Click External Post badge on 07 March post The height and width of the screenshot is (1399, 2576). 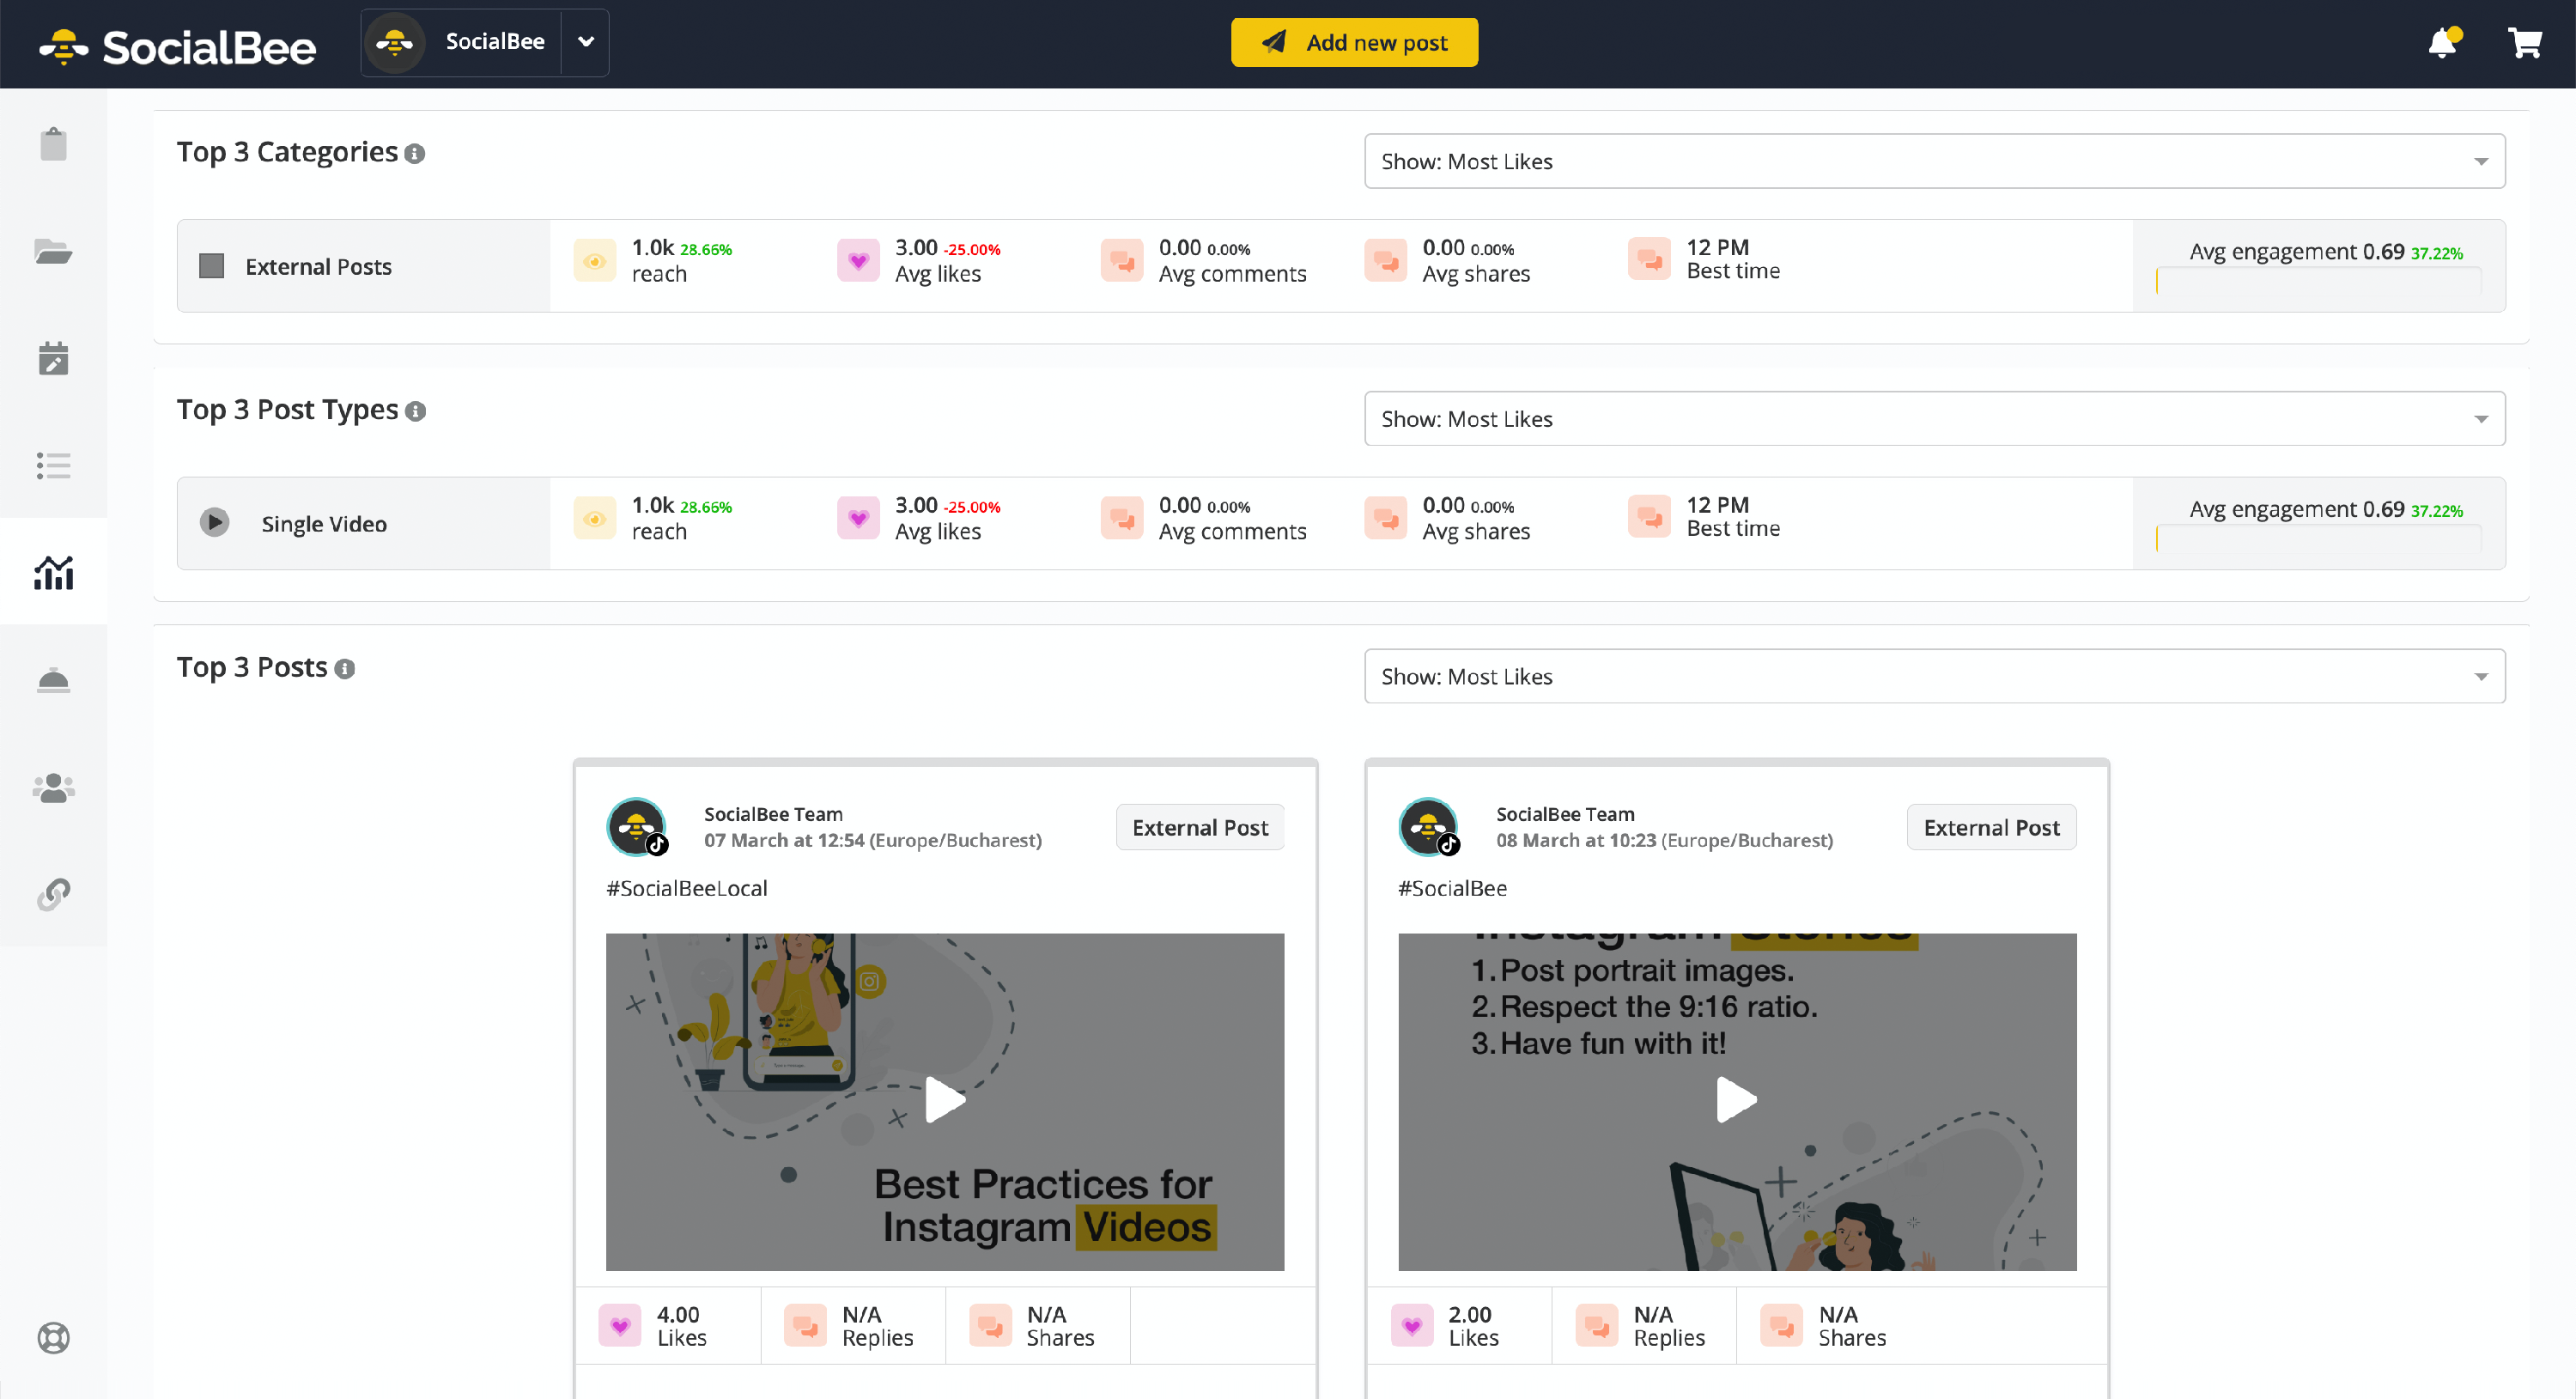pos(1200,827)
